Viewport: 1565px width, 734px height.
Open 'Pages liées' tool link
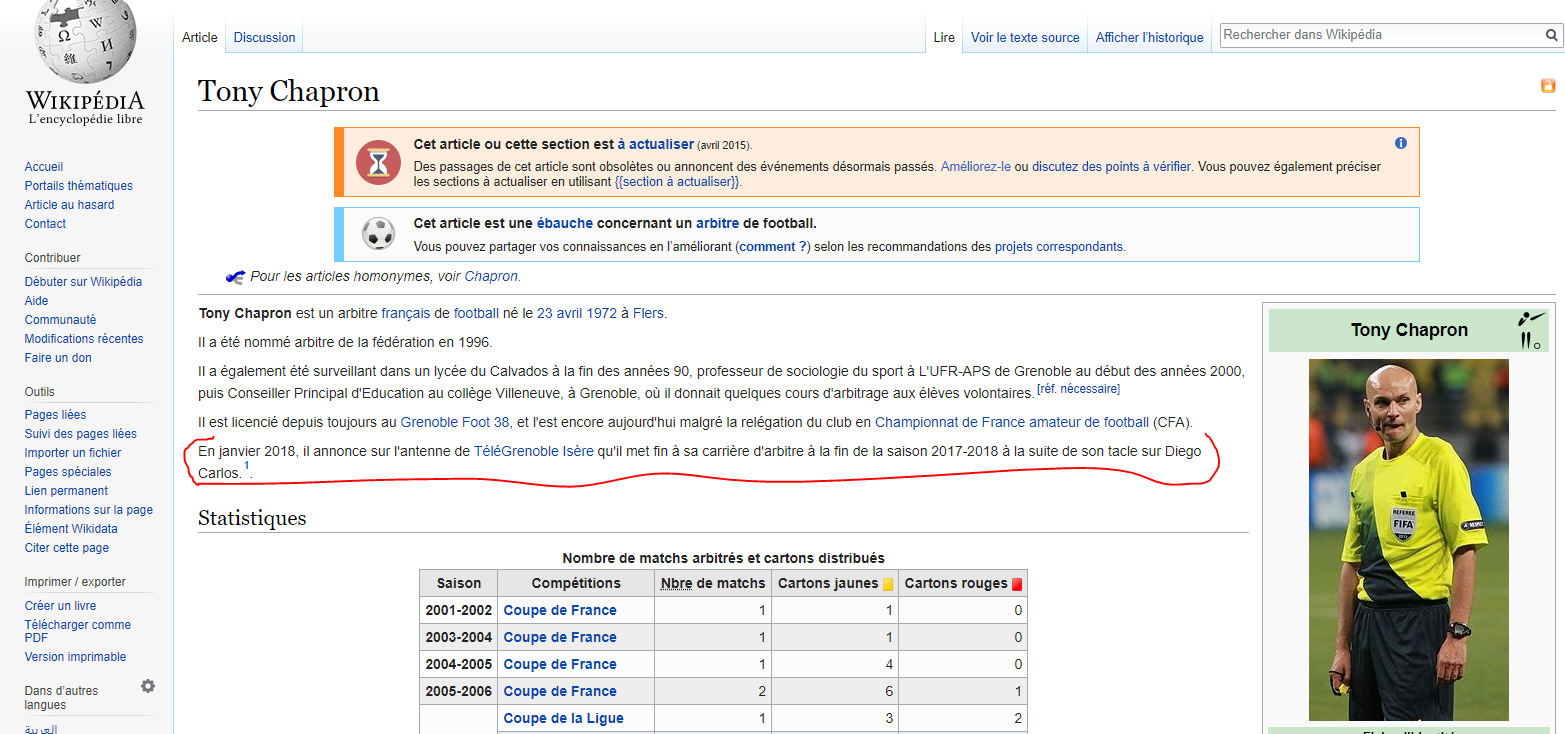(56, 415)
